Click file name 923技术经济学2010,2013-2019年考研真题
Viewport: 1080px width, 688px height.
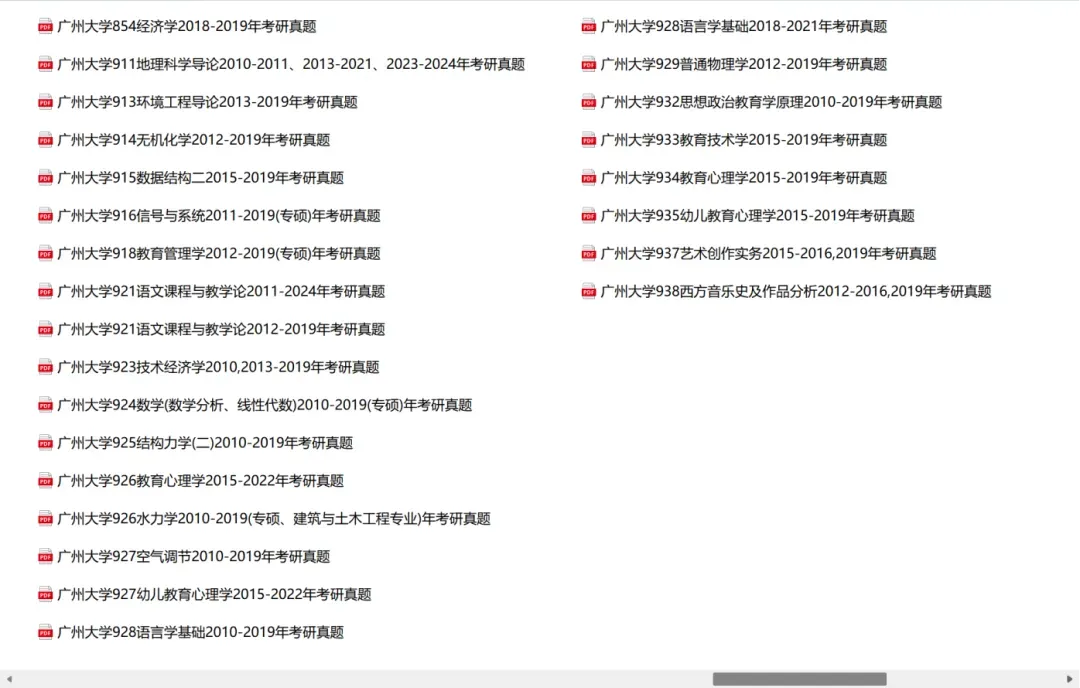click(x=218, y=367)
